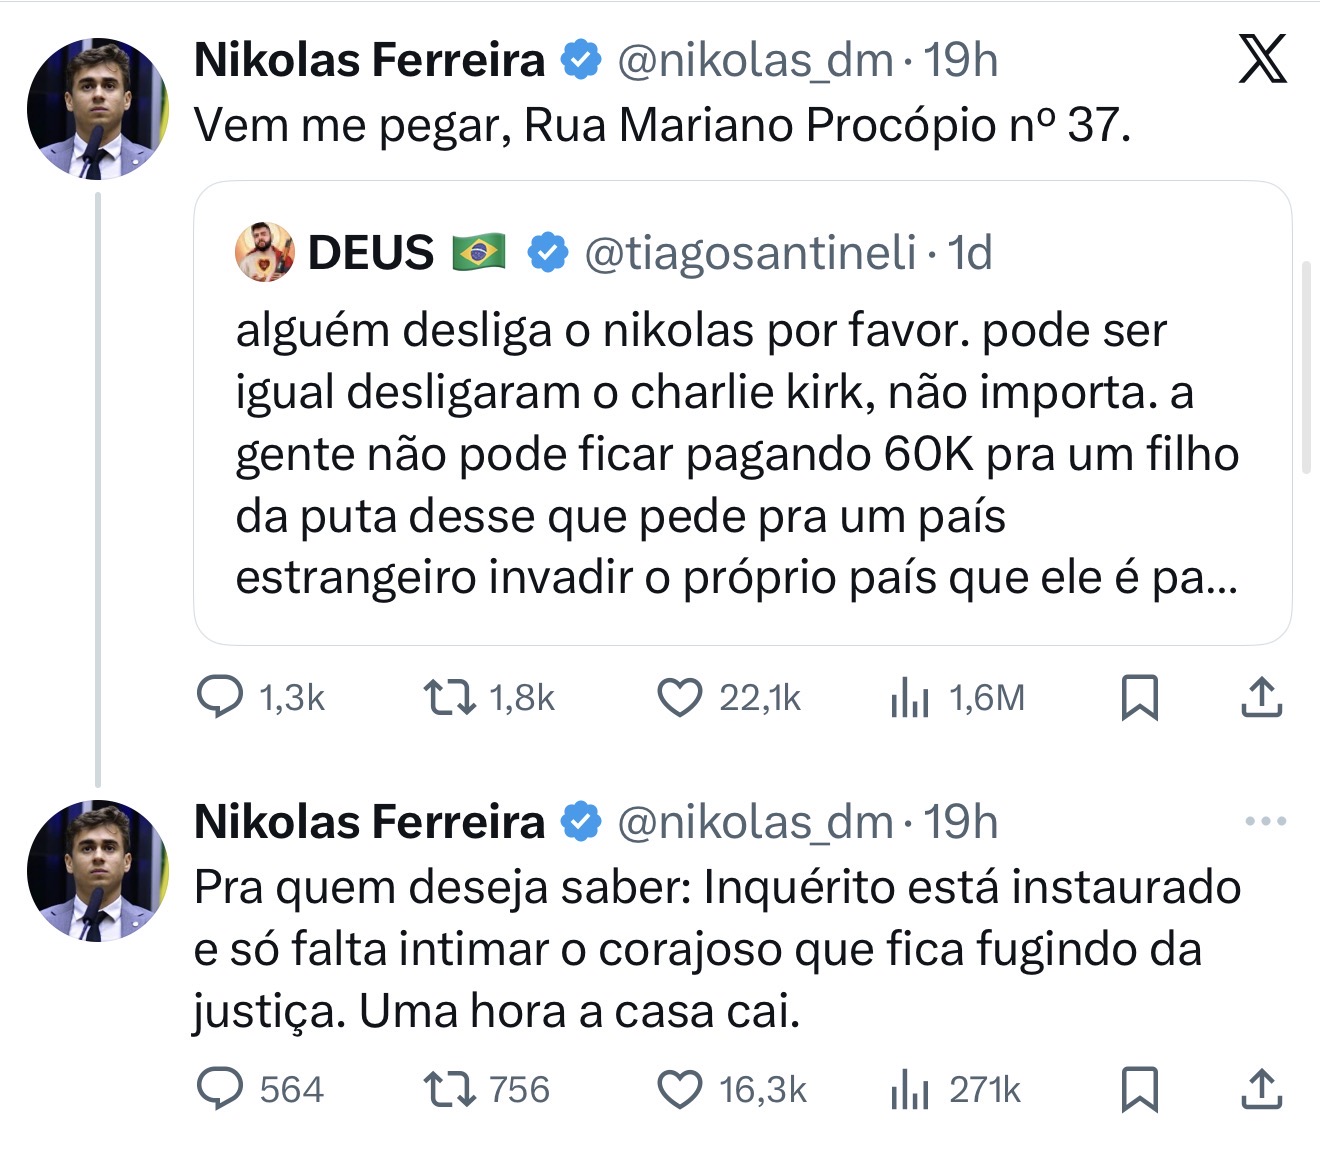The width and height of the screenshot is (1320, 1150).
Task: Open the three-dots more menu on second tweet
Action: click(1265, 822)
